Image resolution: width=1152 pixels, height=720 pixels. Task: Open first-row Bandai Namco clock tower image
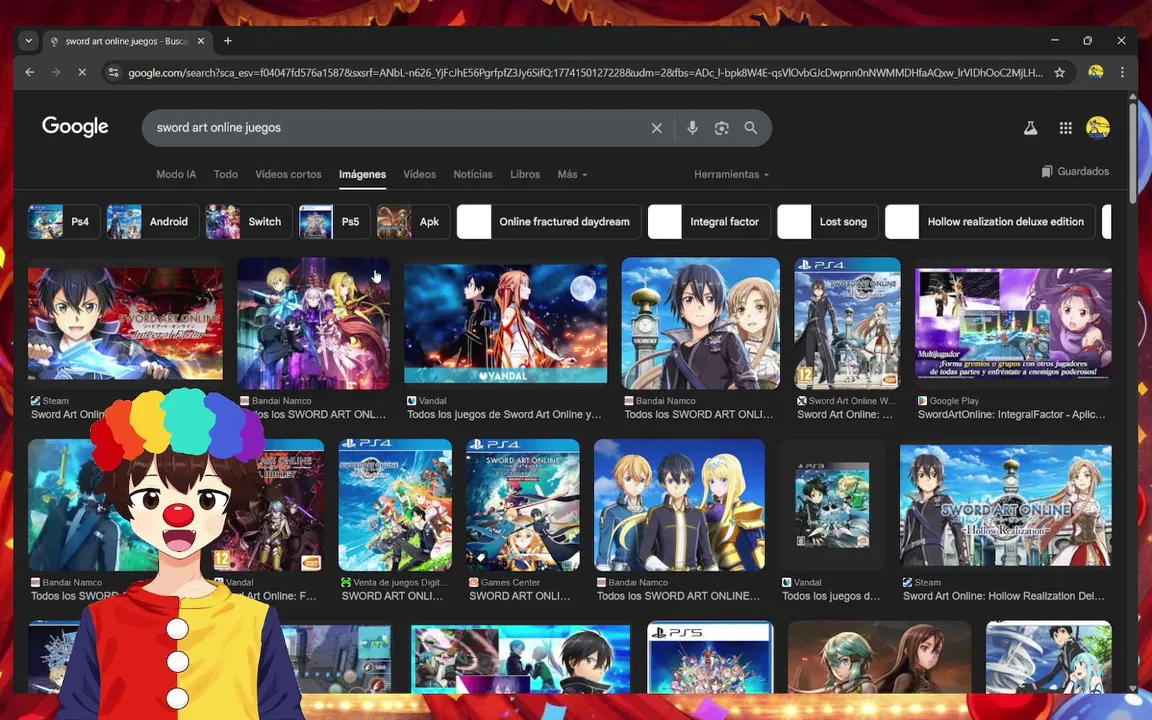700,323
